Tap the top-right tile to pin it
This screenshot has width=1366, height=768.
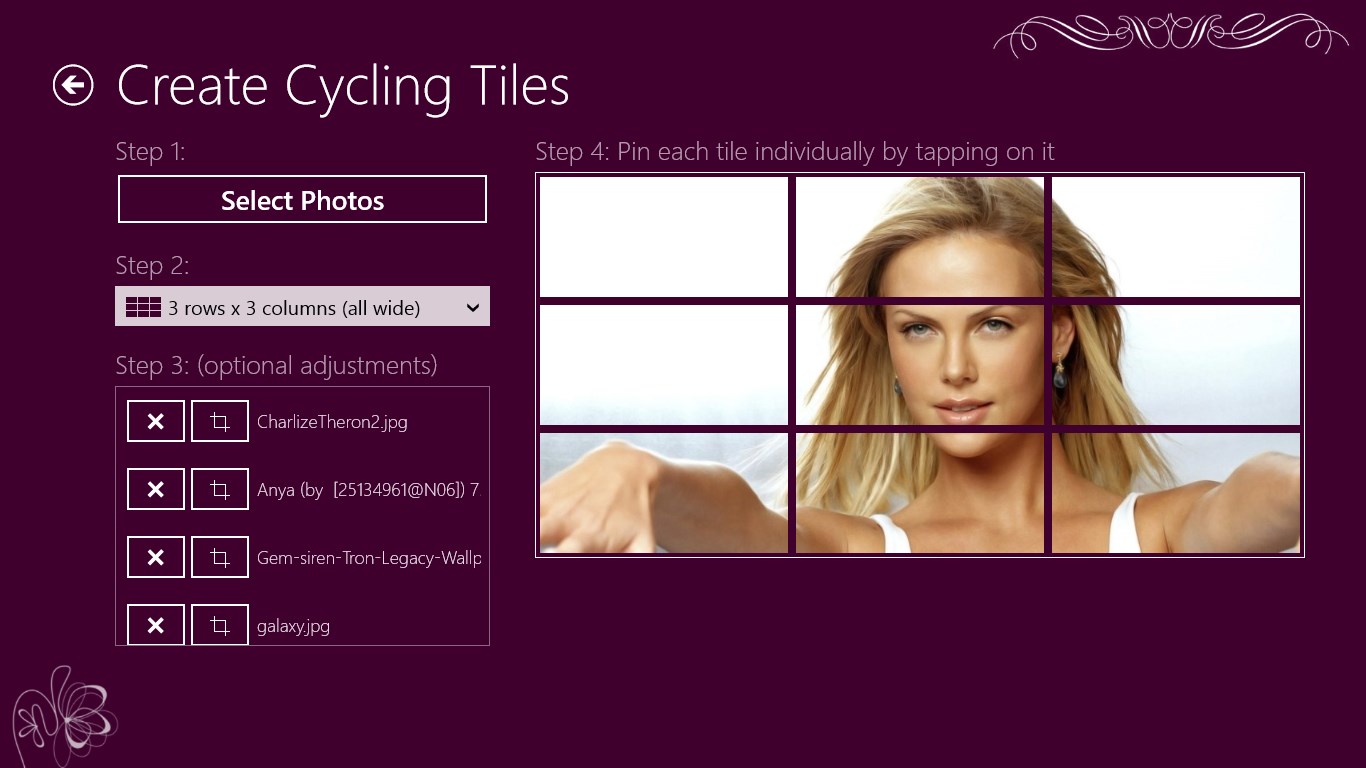click(1175, 236)
